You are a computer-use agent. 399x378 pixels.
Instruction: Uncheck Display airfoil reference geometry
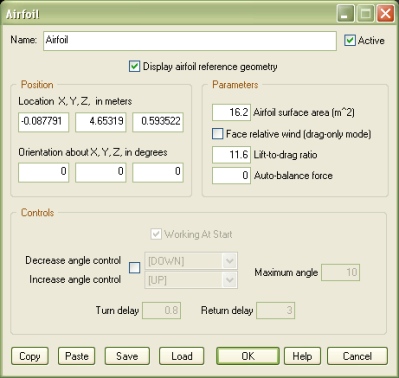point(134,66)
